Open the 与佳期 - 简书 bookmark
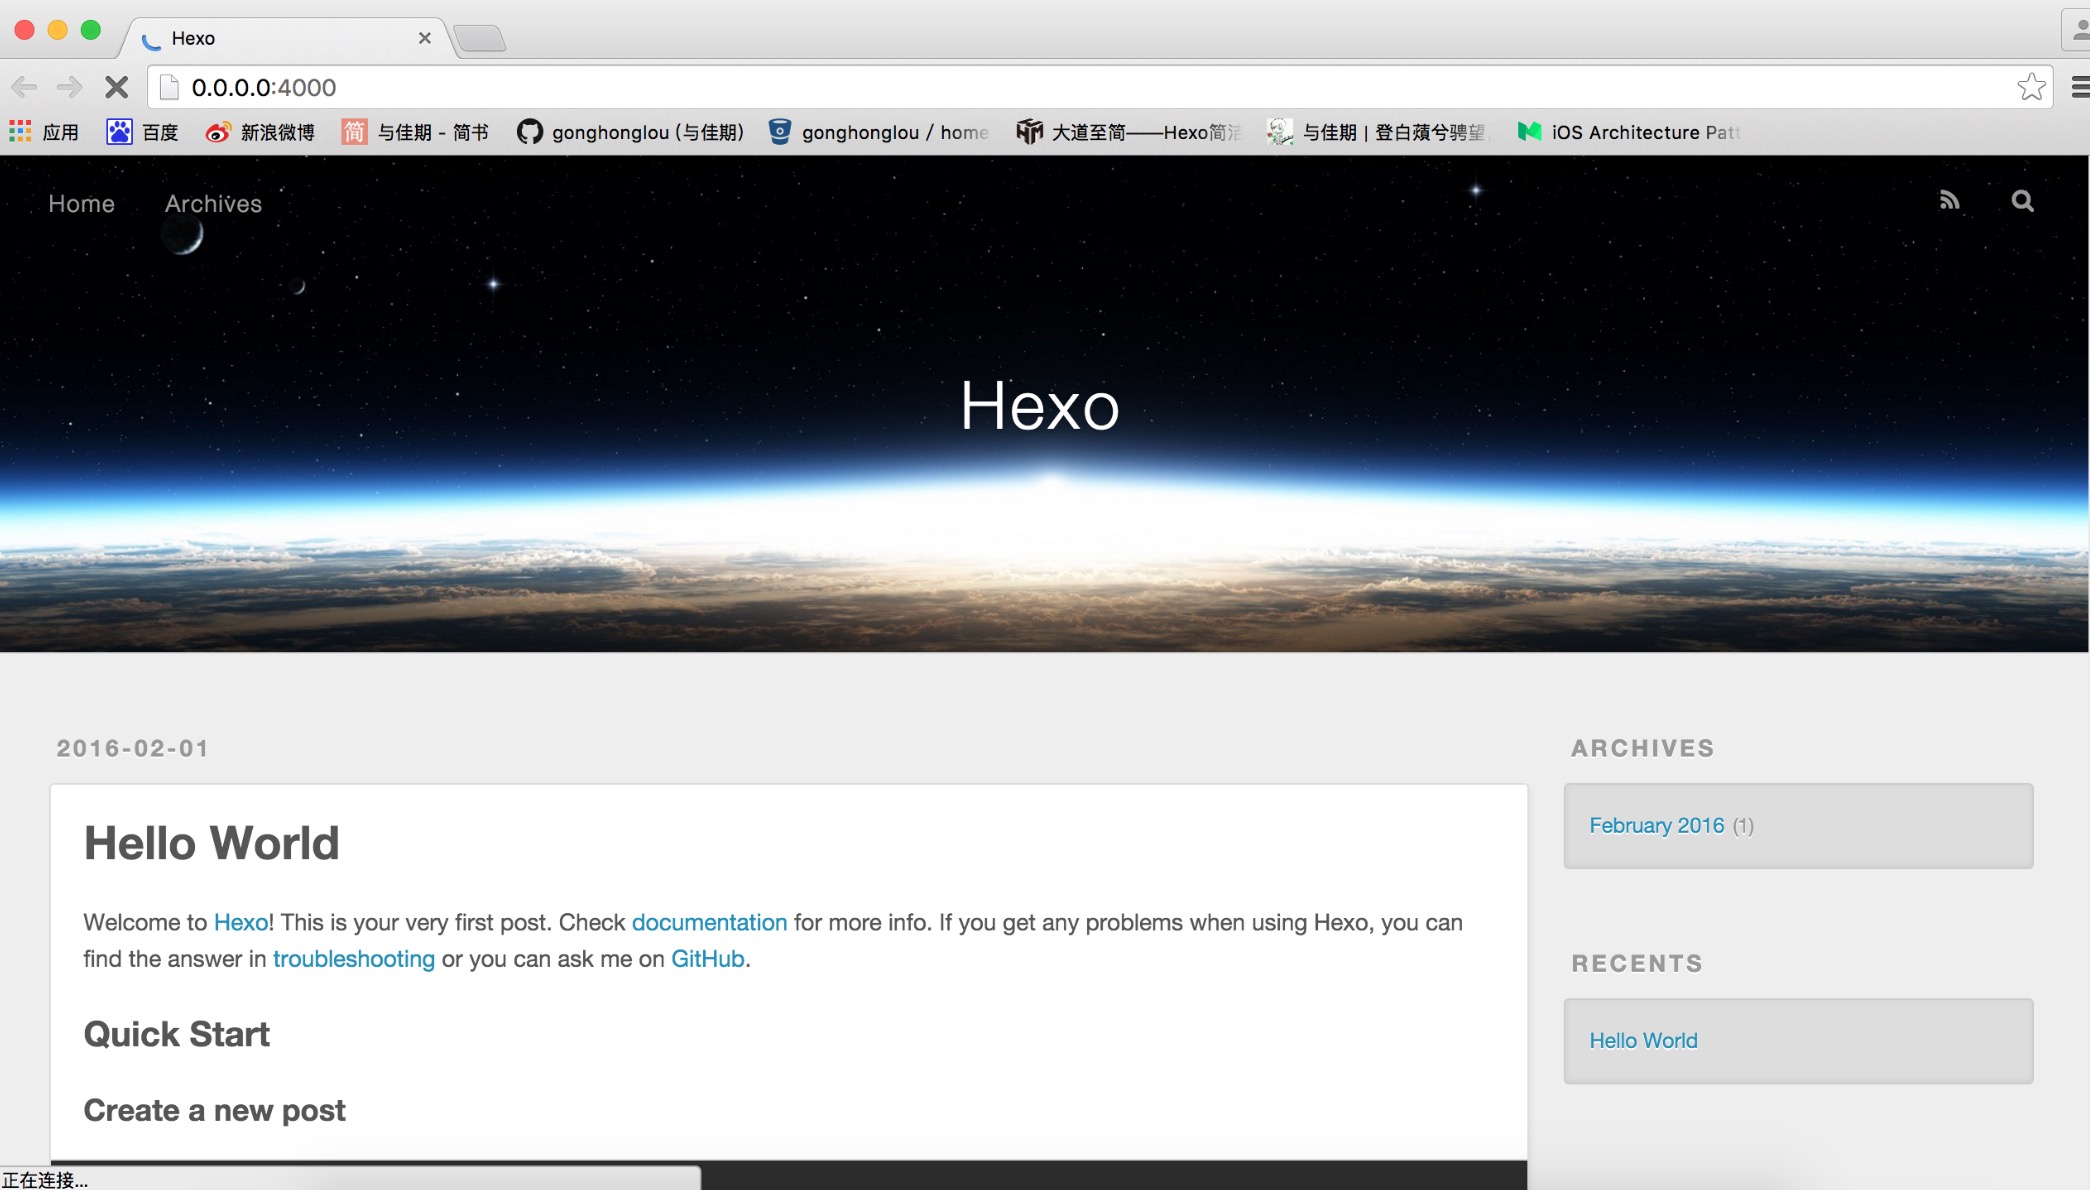Screen dimensions: 2090x1190 tap(415, 132)
